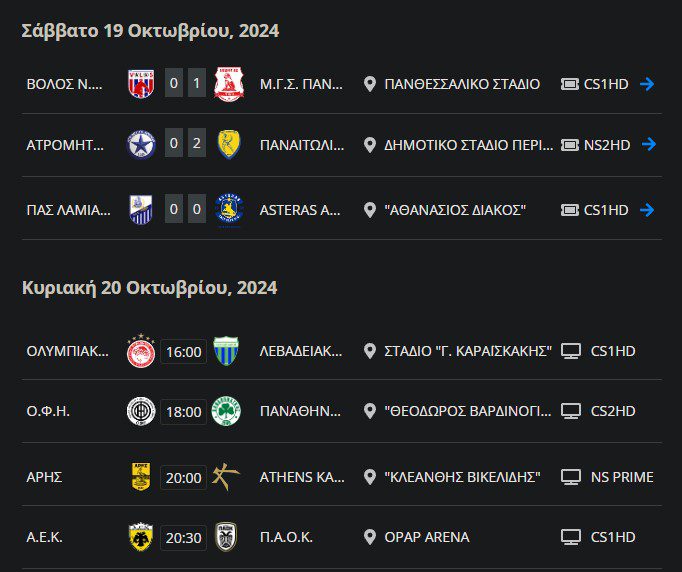The image size is (682, 572).
Task: Click location pin beside OPAP ARENA
Action: click(x=370, y=537)
